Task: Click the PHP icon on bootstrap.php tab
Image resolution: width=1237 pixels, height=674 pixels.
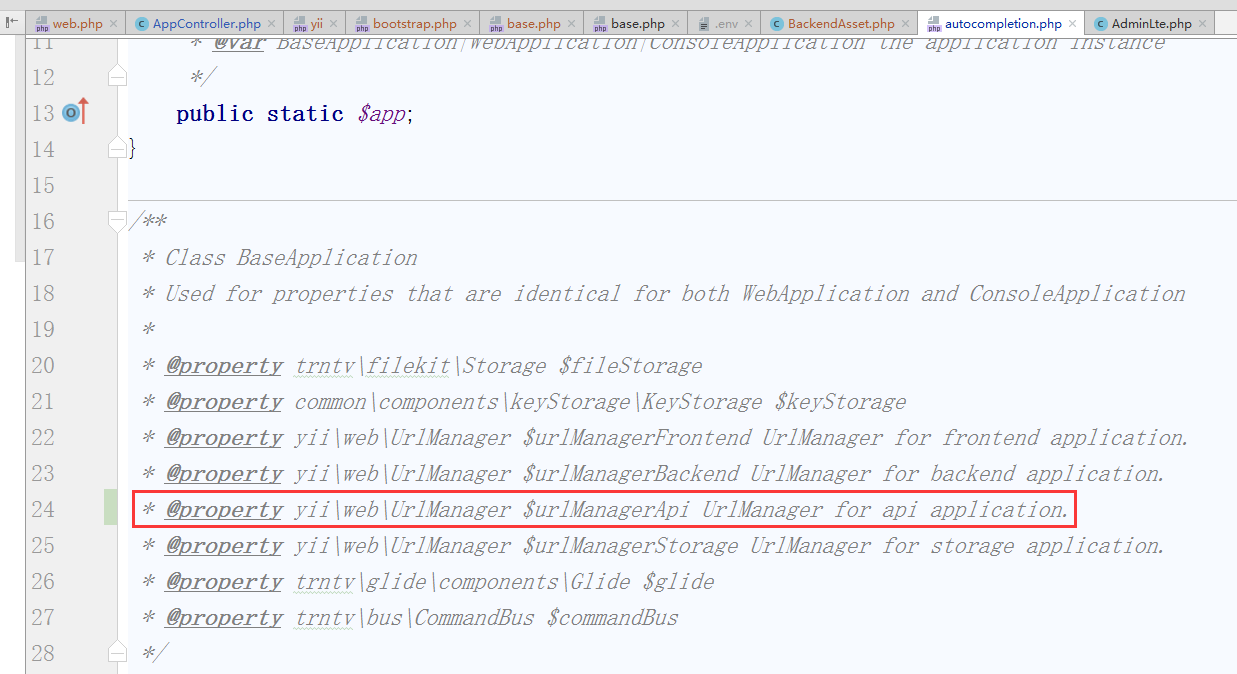Action: (x=361, y=24)
